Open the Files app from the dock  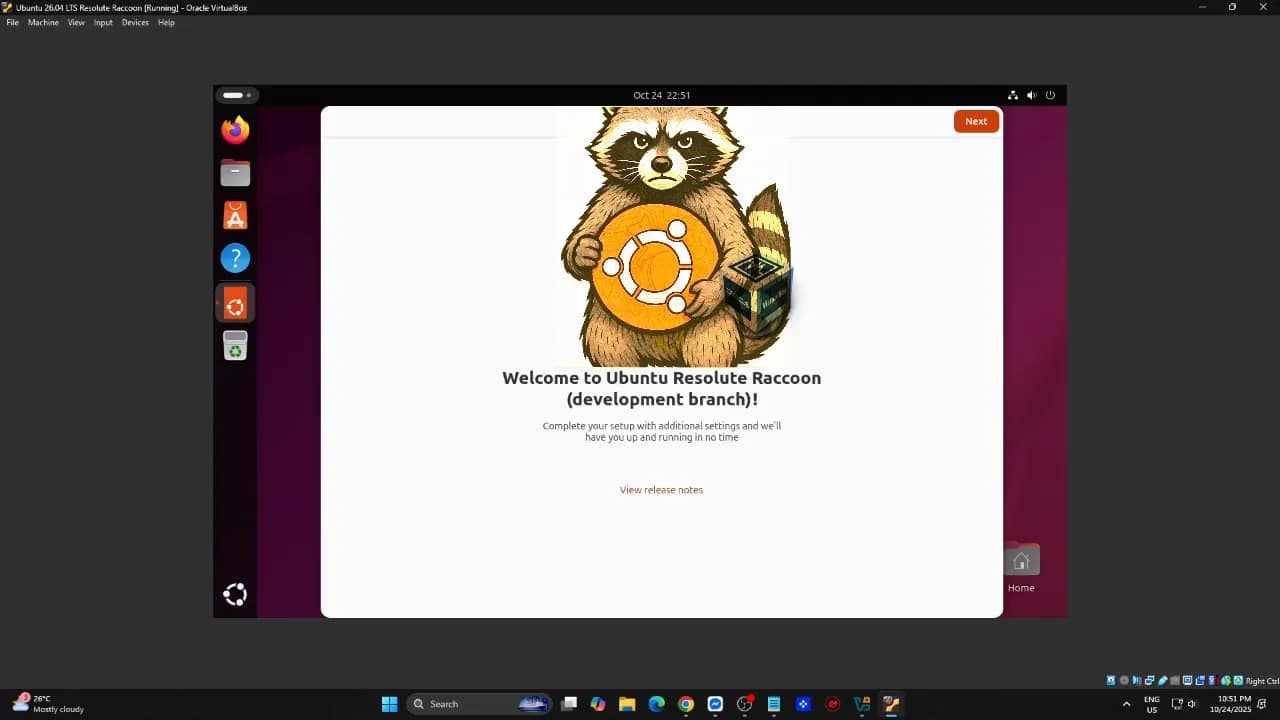click(235, 172)
